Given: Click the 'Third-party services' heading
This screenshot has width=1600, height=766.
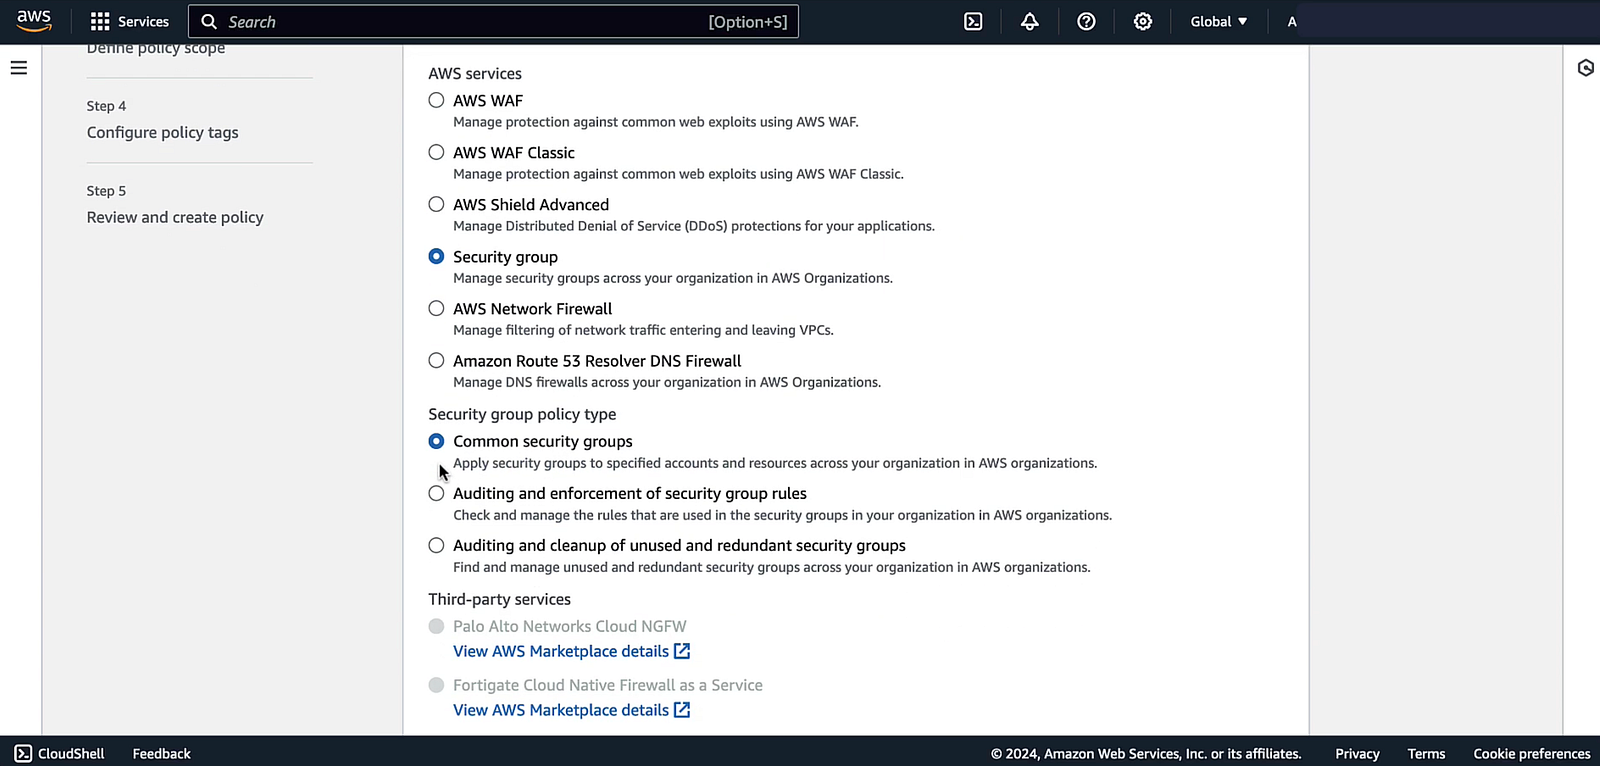Looking at the screenshot, I should point(499,599).
